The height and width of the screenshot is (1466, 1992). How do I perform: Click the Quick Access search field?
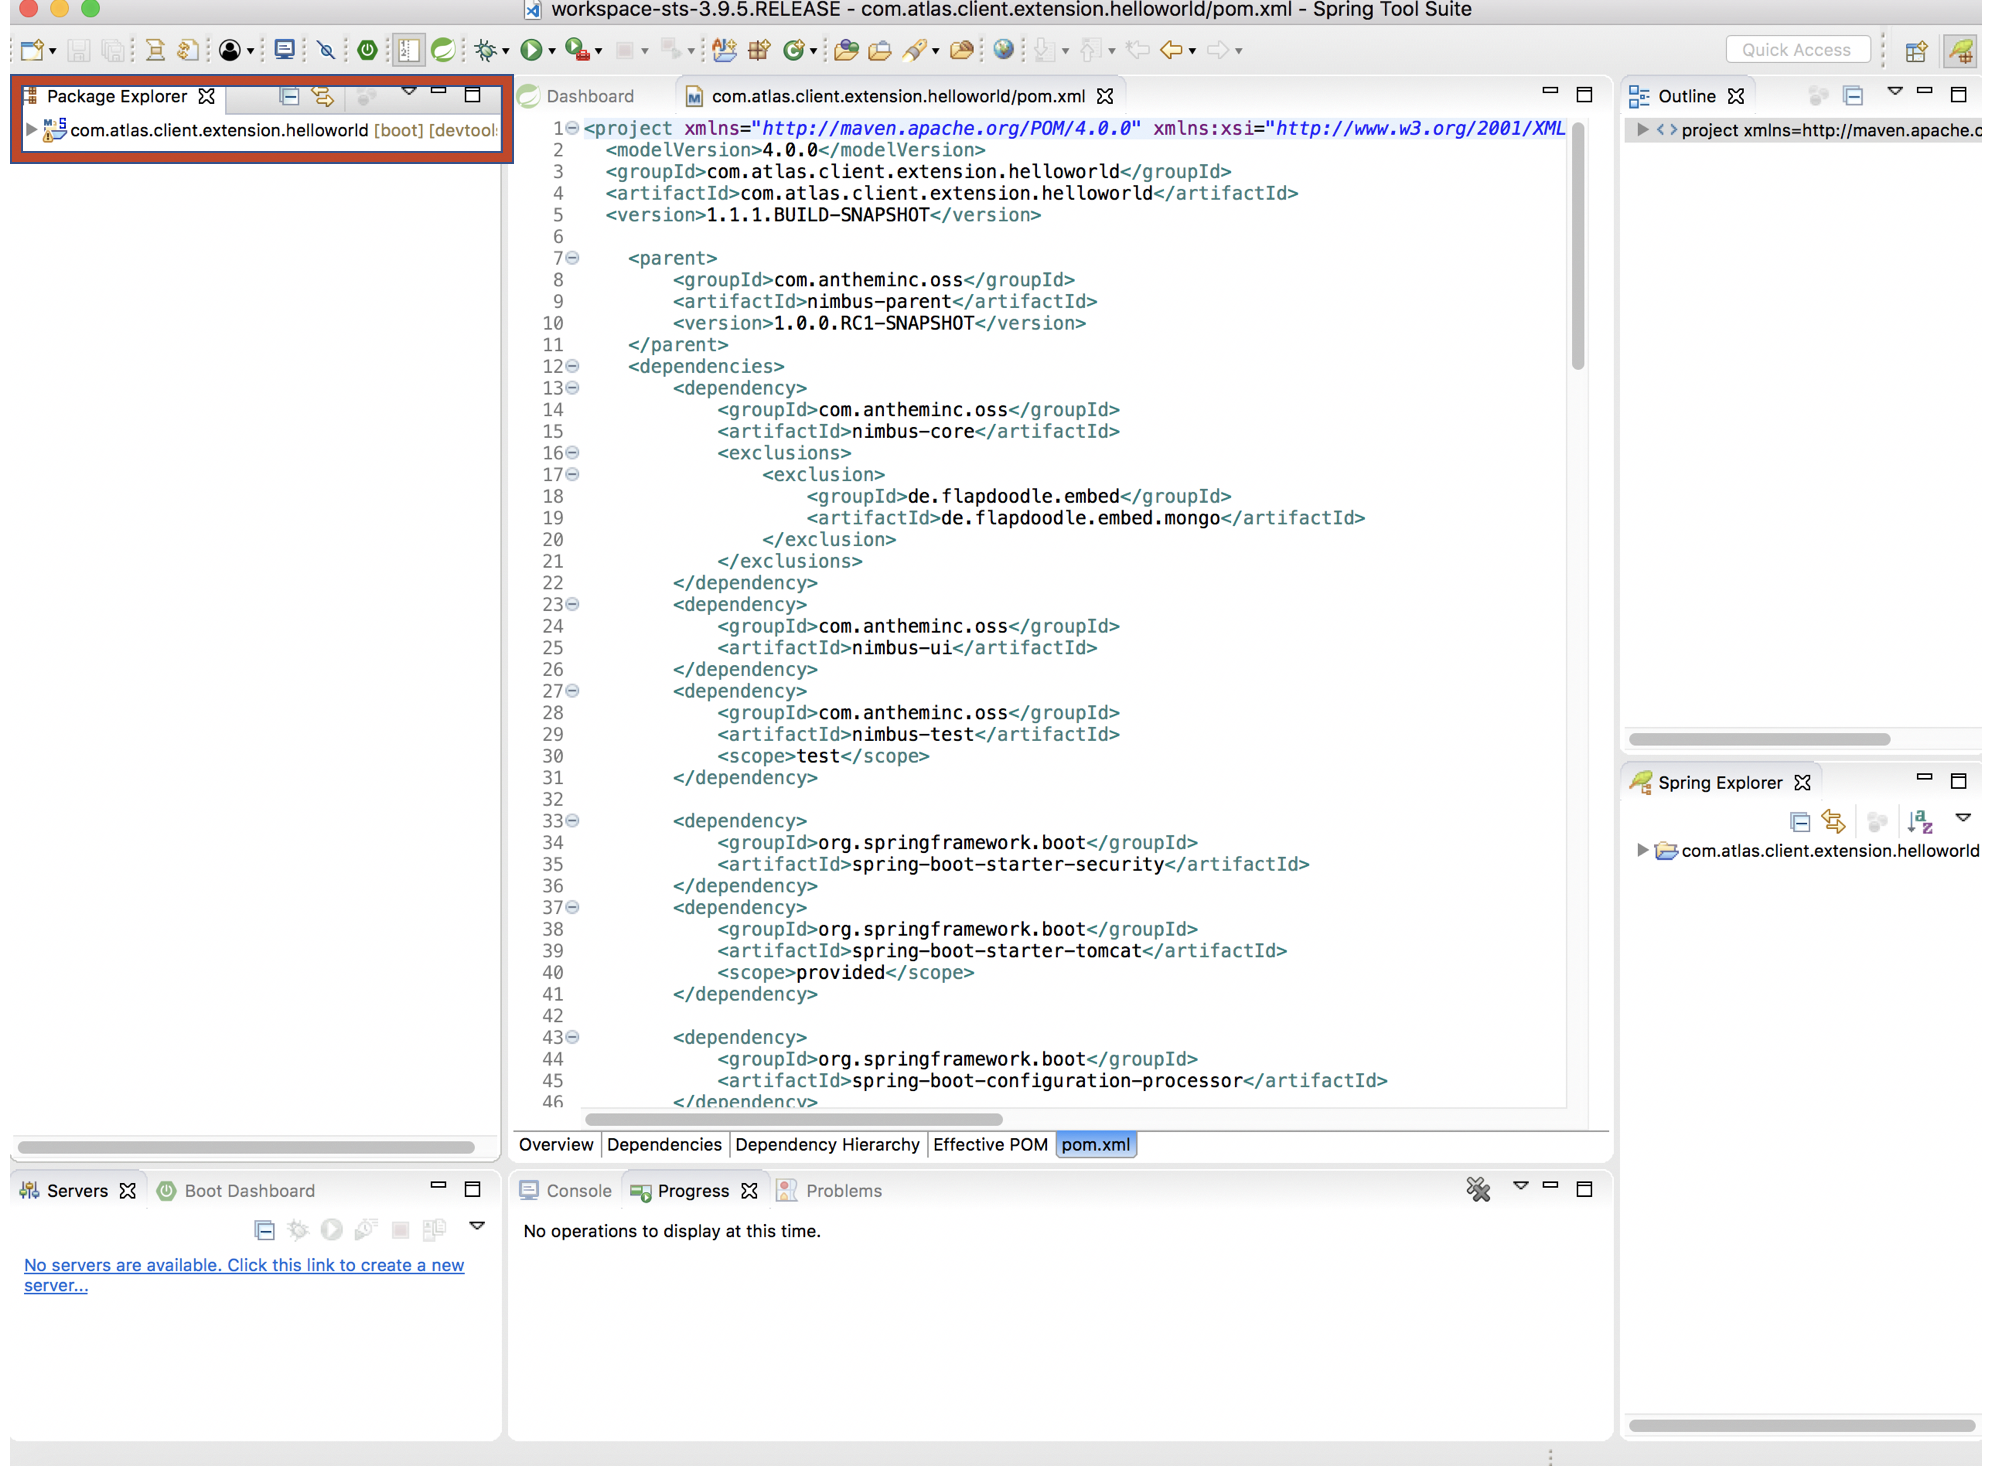point(1797,49)
